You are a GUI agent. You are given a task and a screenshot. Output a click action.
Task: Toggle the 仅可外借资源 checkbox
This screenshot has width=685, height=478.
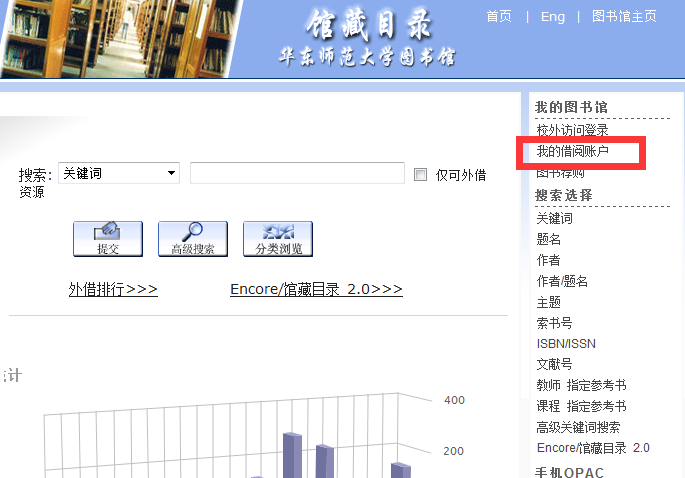click(420, 174)
